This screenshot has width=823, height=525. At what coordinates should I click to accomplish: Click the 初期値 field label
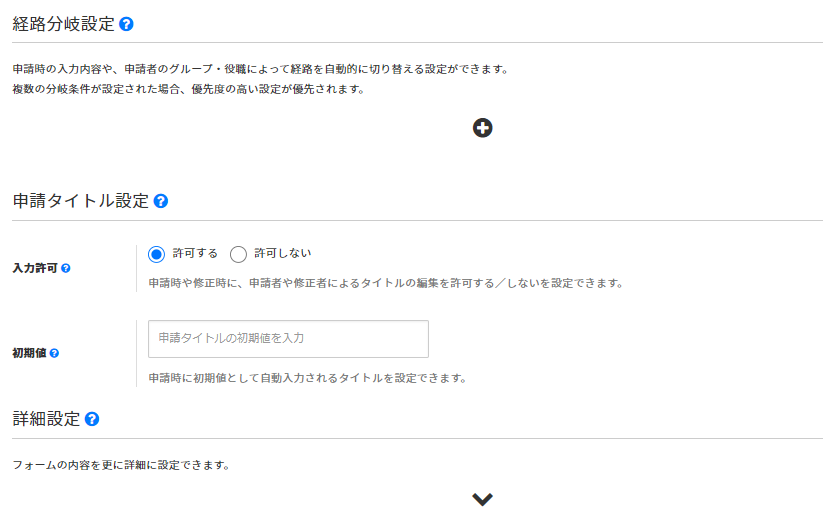(29, 353)
